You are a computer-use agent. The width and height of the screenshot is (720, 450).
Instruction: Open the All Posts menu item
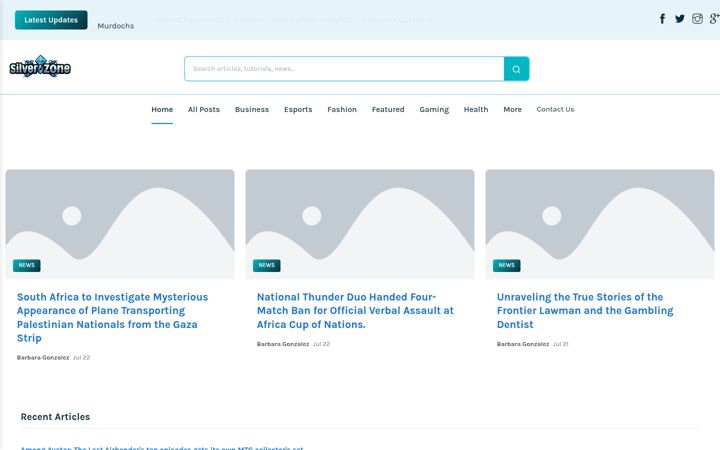204,109
